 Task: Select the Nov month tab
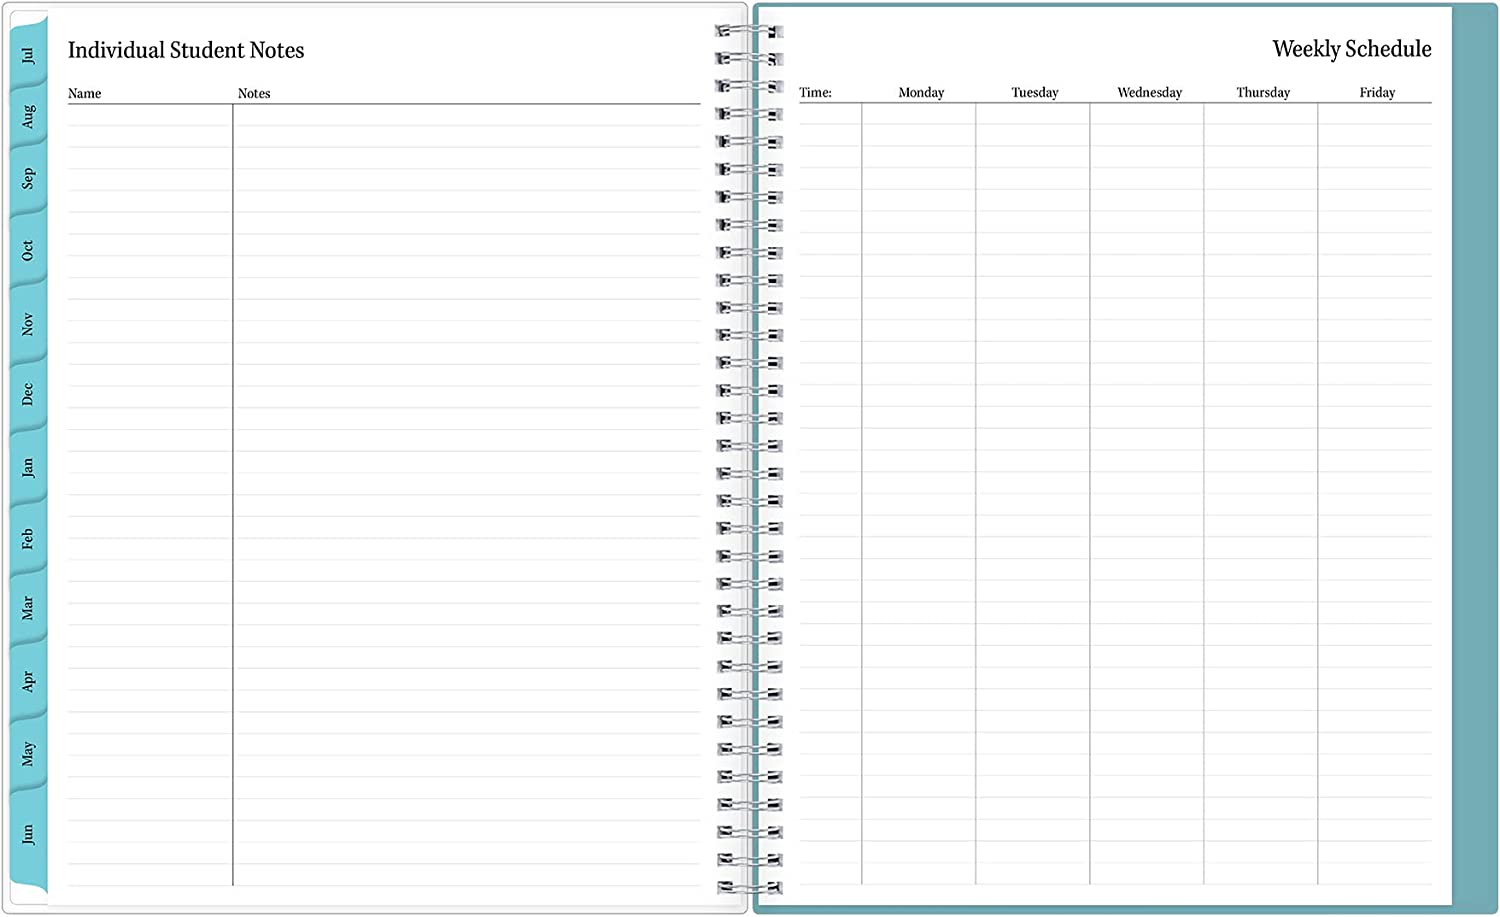(28, 324)
